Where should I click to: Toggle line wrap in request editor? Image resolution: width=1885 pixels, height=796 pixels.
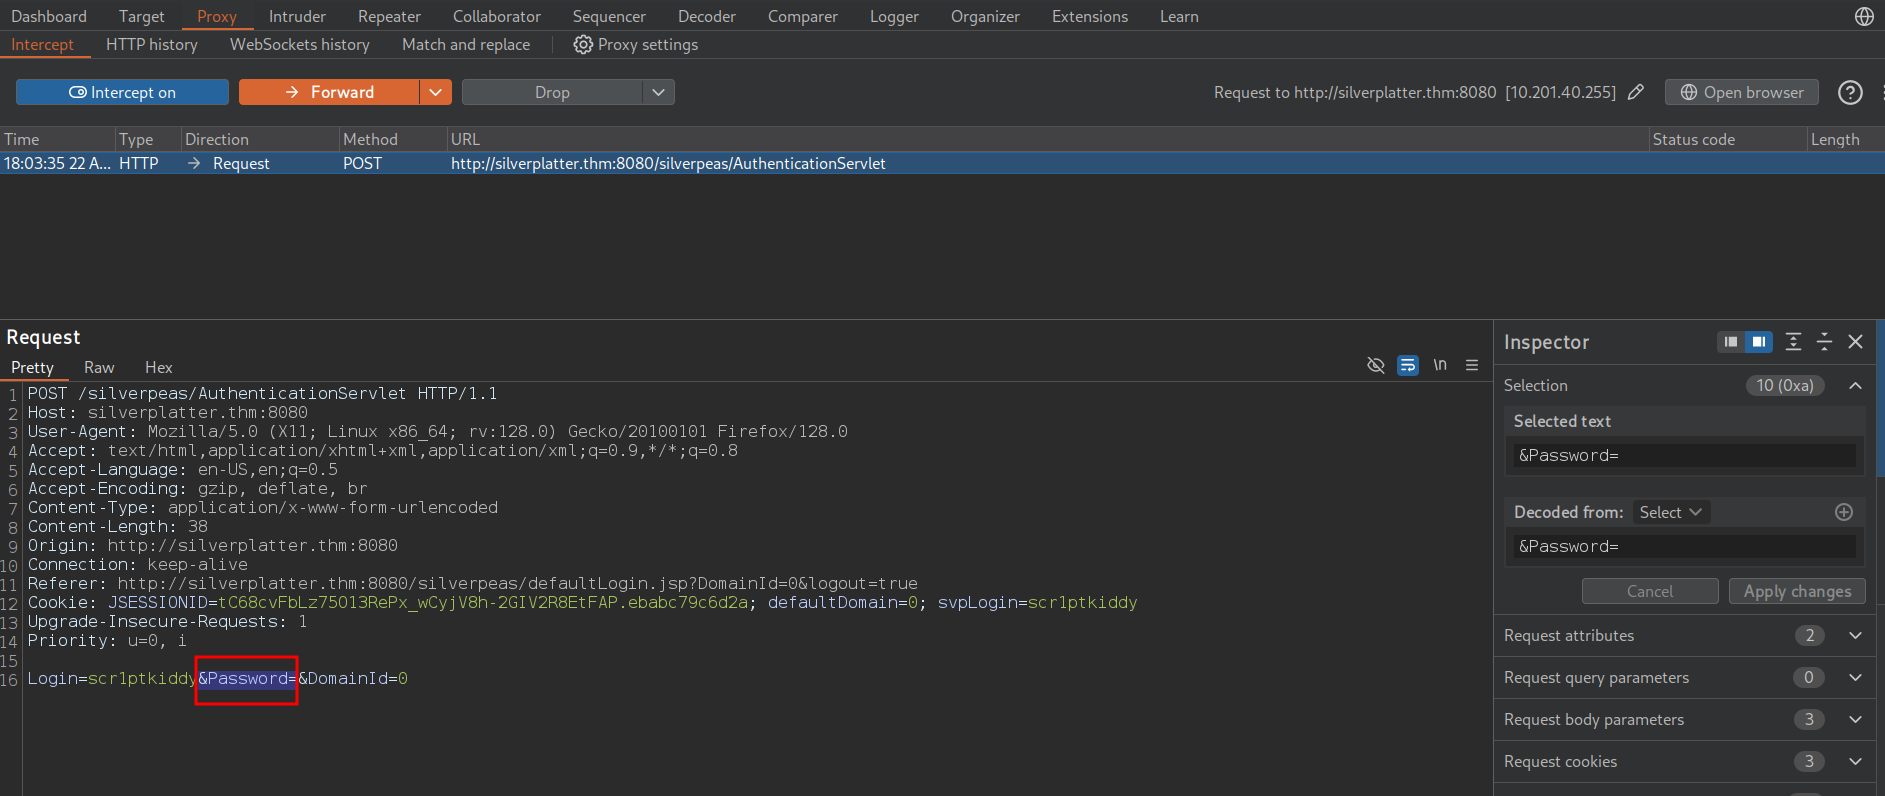tap(1408, 365)
